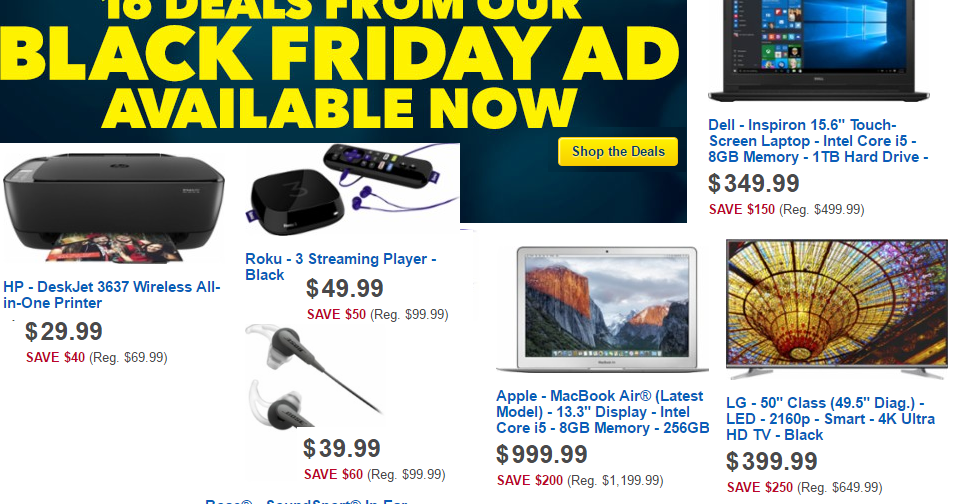Screen dimensions: 960x504
Task: Click the $349.99 Dell laptop price
Action: tap(754, 184)
